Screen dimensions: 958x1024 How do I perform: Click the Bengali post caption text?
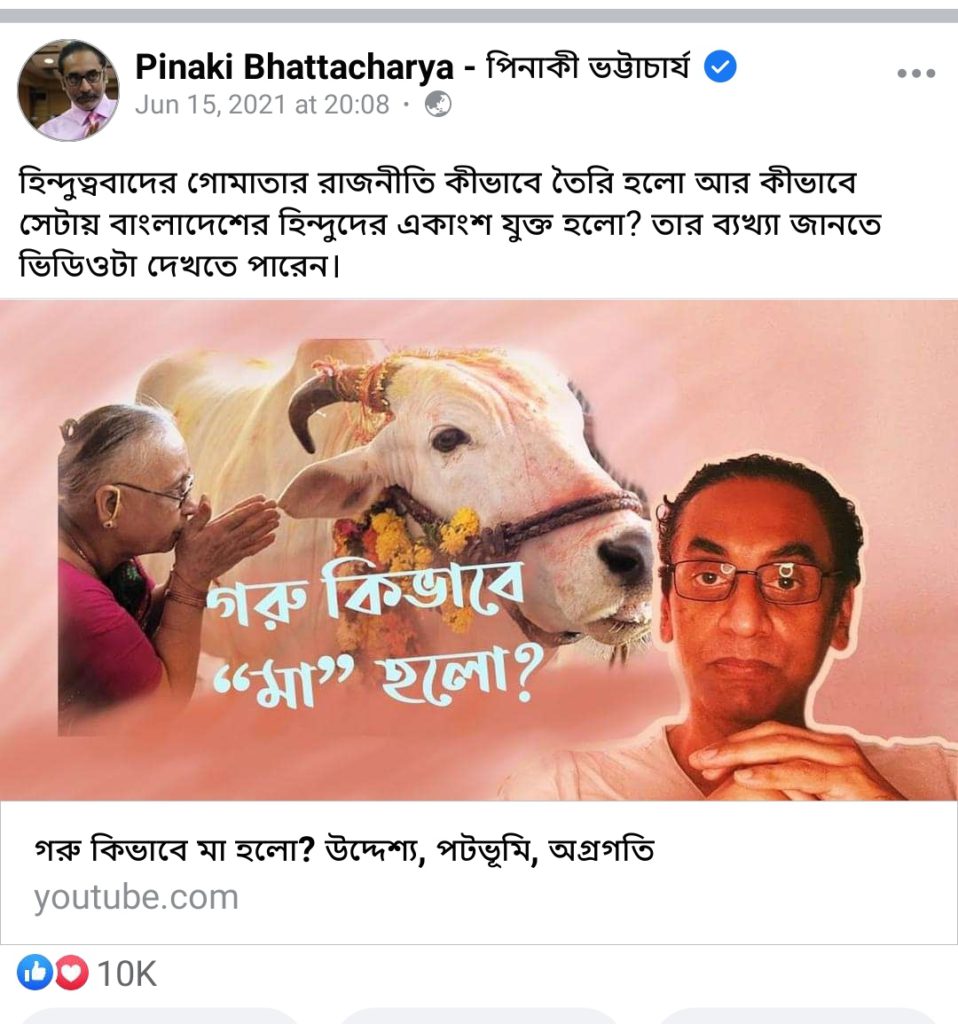[451, 223]
